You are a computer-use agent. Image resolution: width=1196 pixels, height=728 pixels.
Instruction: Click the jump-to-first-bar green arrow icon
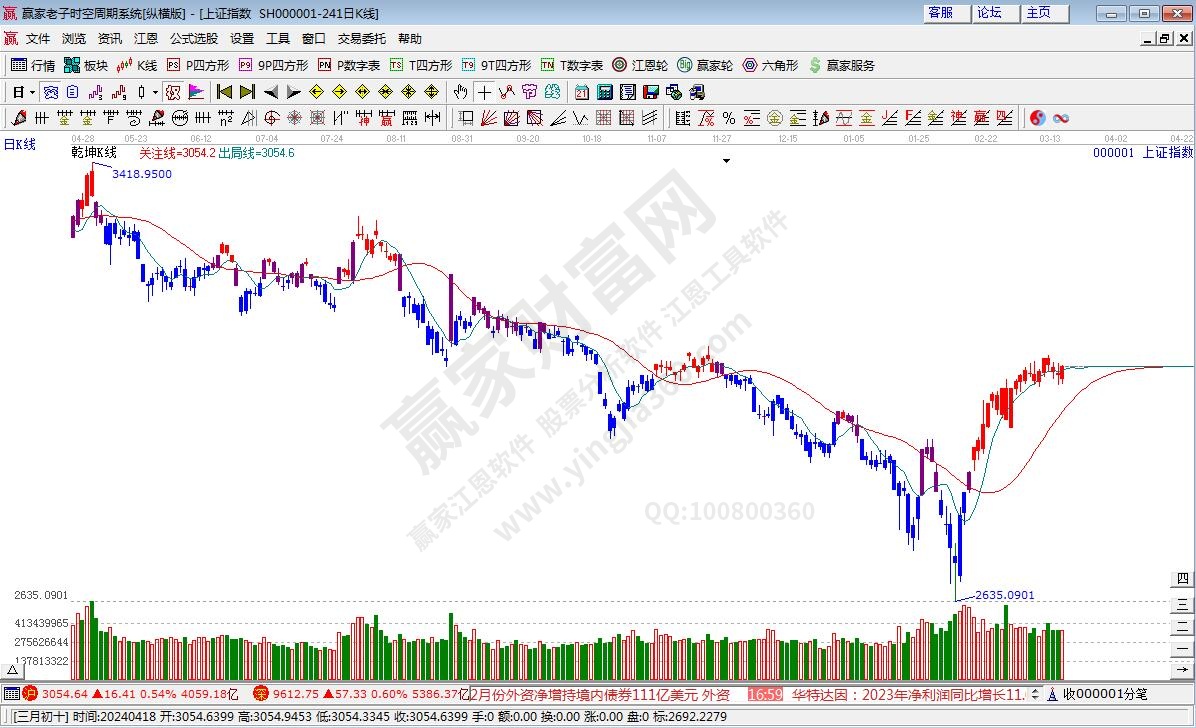224,92
